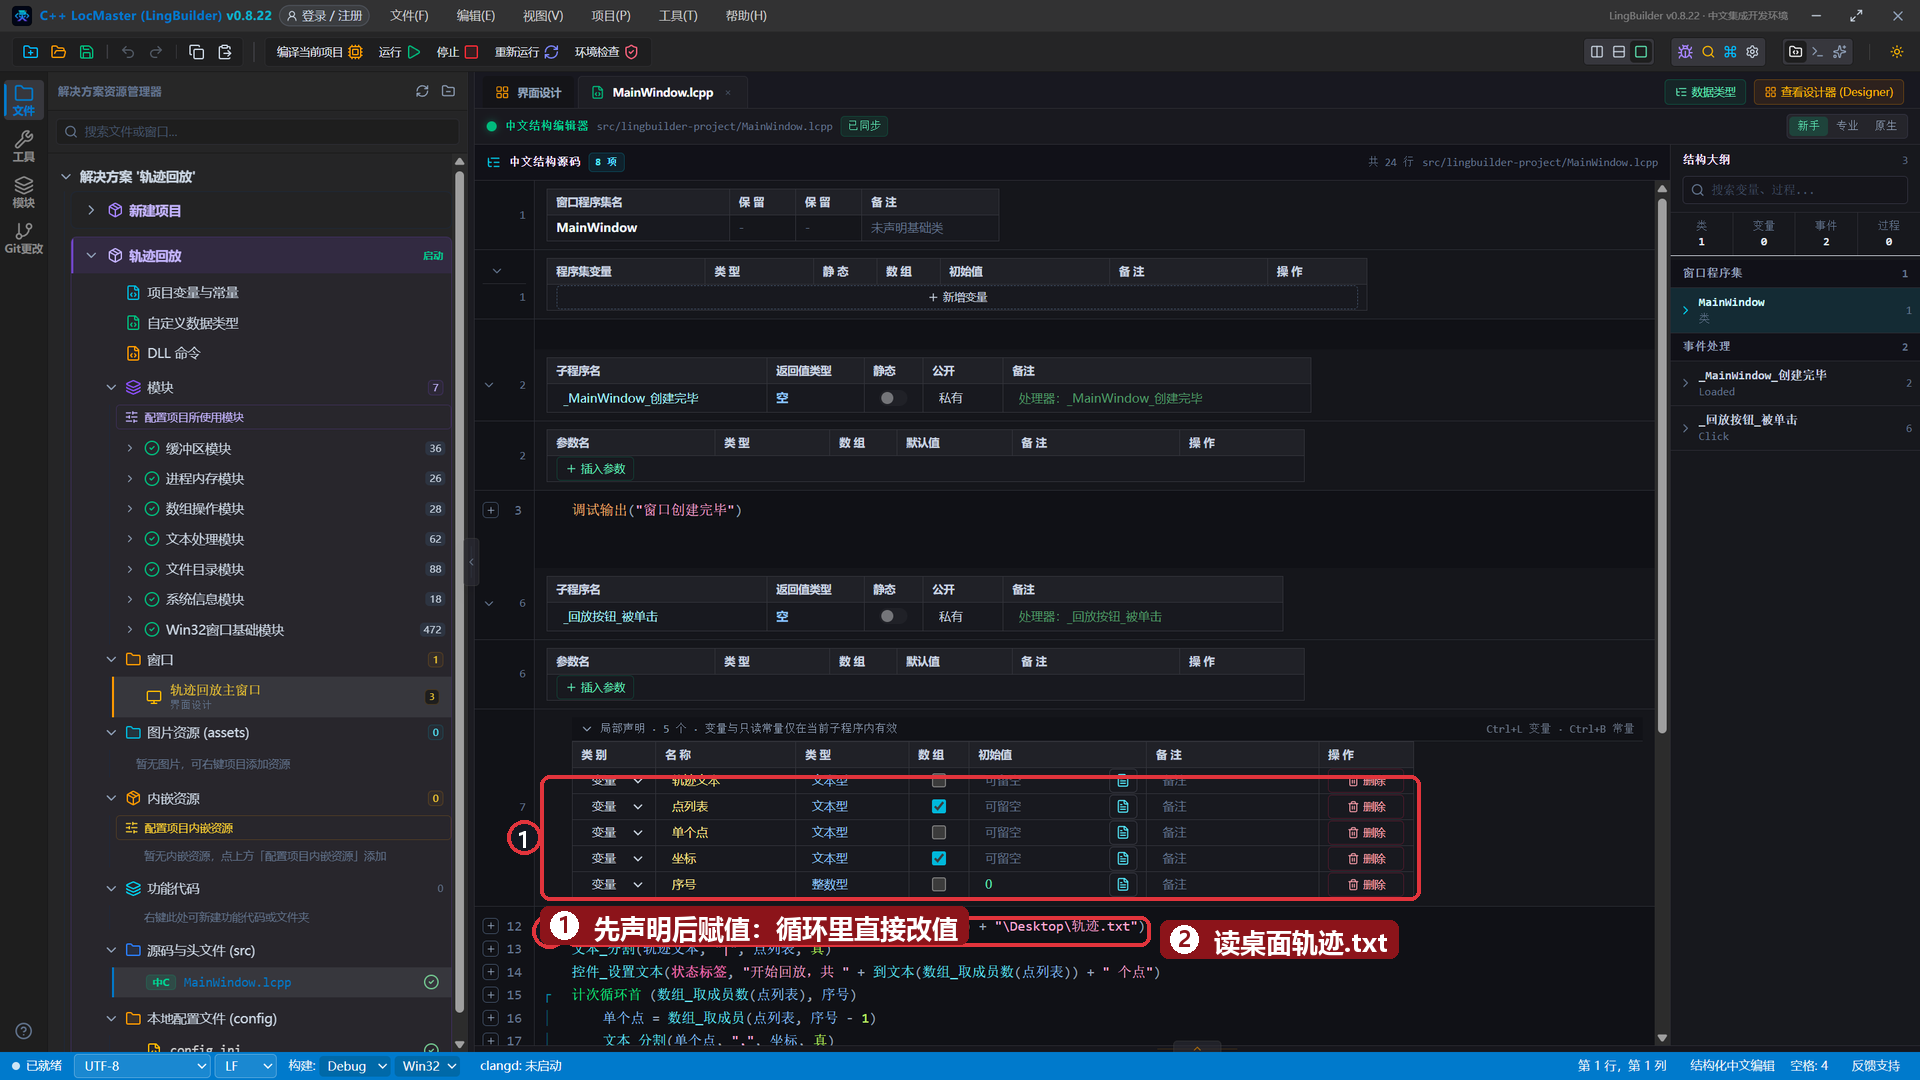Screen dimensions: 1920x1080
Task: Open the UTF-8 encoding dropdown
Action: click(142, 1066)
